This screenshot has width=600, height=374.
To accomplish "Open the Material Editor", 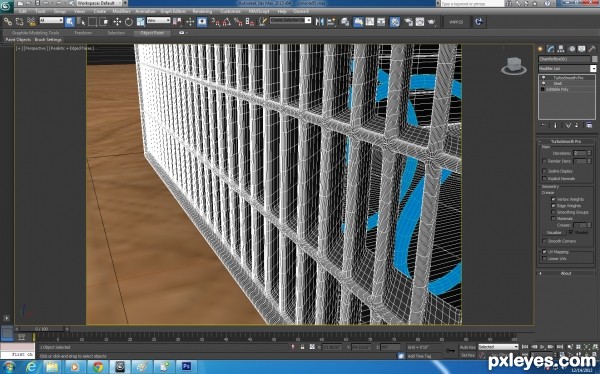I will coord(395,22).
